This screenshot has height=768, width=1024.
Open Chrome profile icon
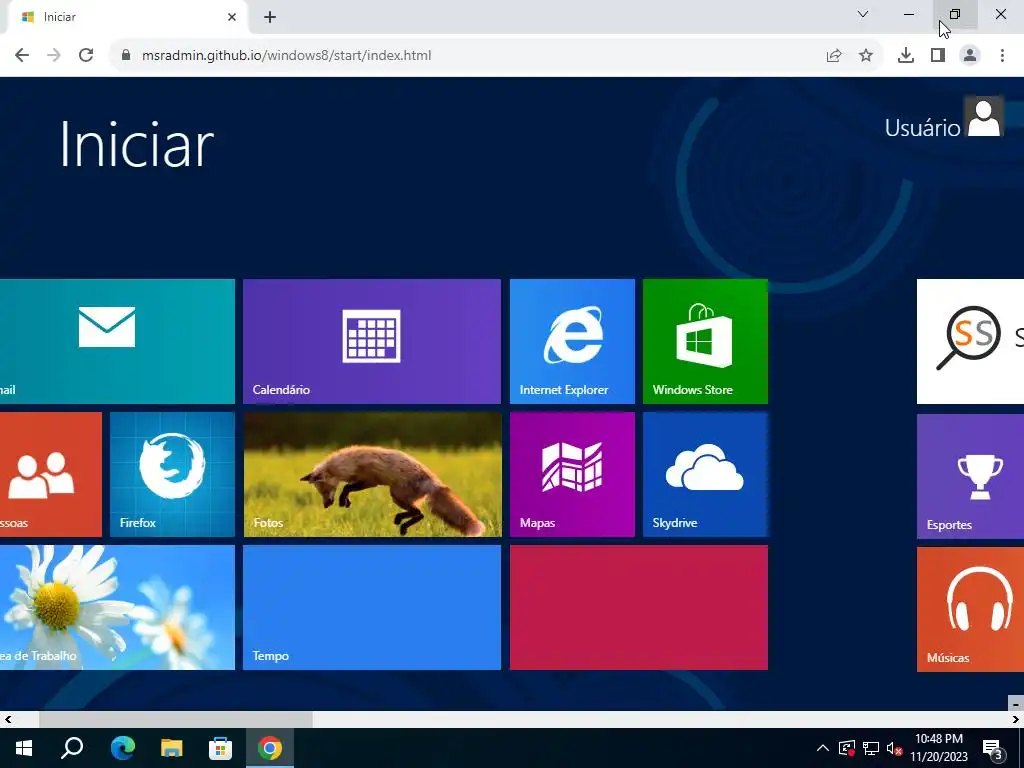970,56
